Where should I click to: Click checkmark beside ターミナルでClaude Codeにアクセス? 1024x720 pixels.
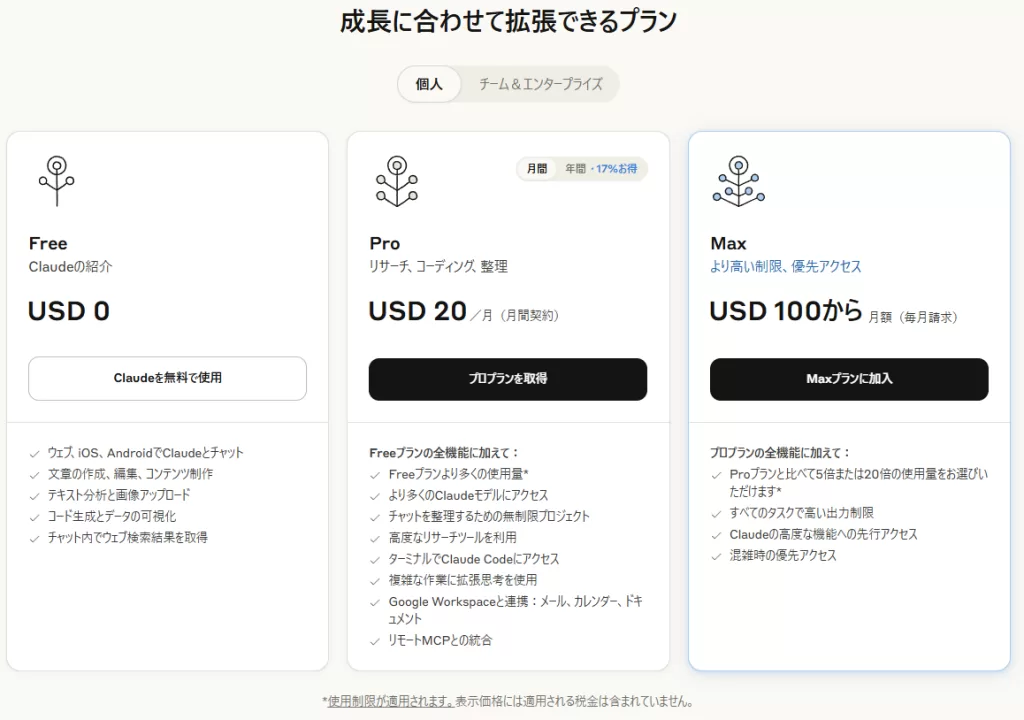[x=376, y=559]
